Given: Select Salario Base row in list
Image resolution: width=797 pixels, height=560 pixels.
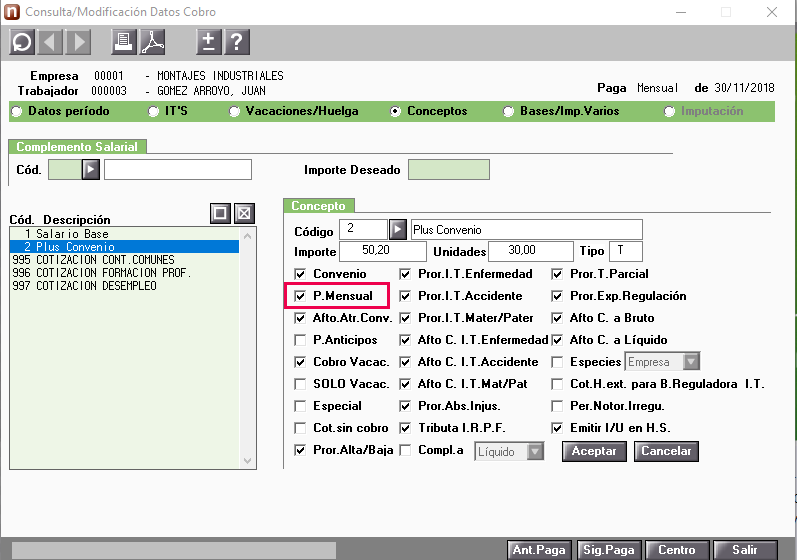Looking at the screenshot, I should [x=125, y=234].
